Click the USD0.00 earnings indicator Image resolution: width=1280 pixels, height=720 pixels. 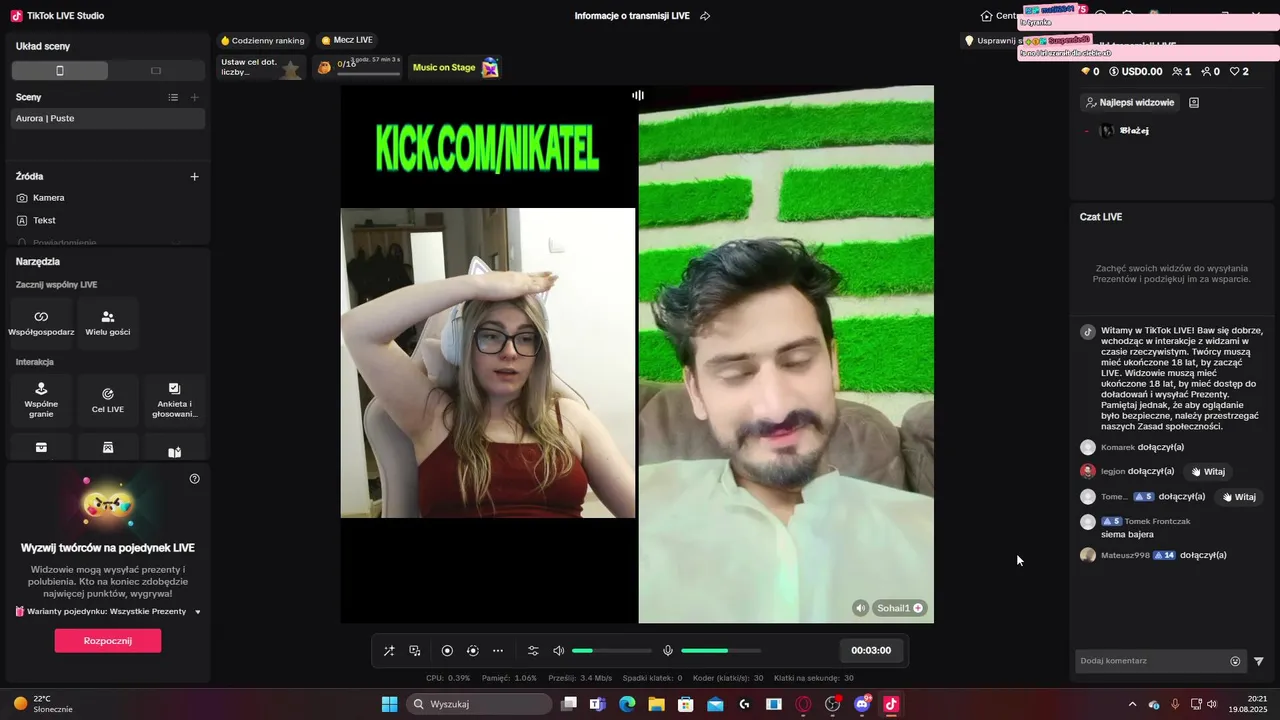1135,72
